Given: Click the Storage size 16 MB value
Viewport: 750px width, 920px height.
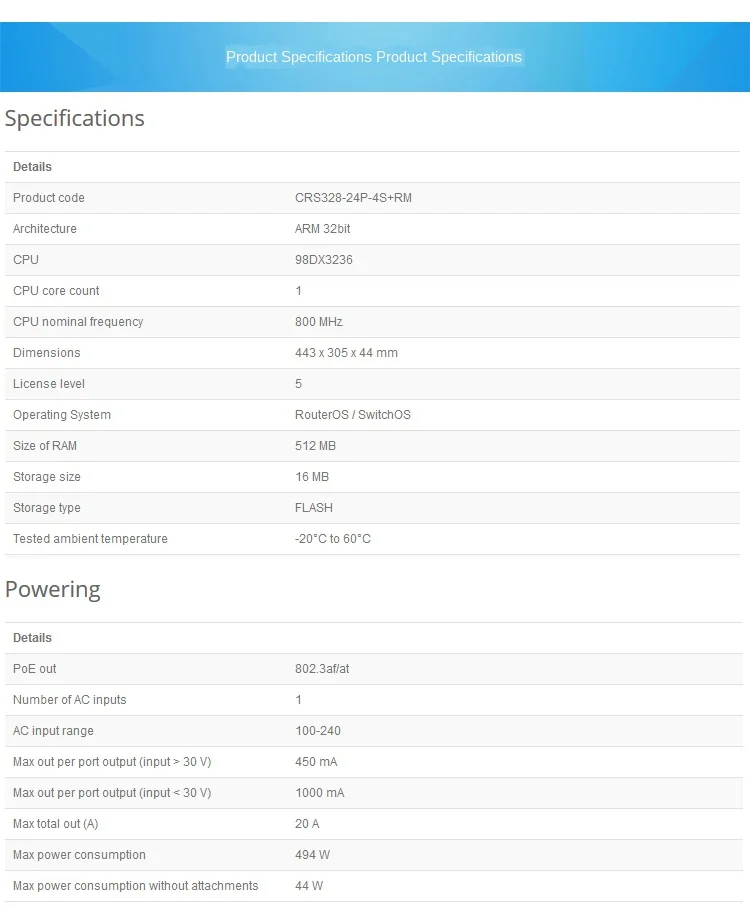Looking at the screenshot, I should coord(312,477).
